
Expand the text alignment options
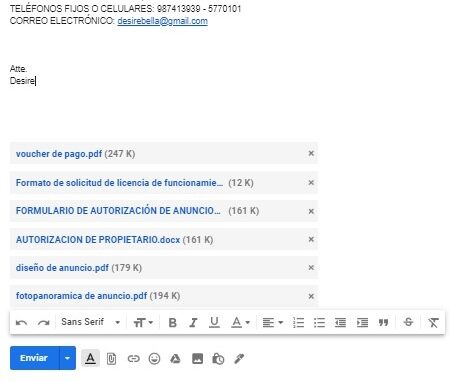pyautogui.click(x=272, y=323)
